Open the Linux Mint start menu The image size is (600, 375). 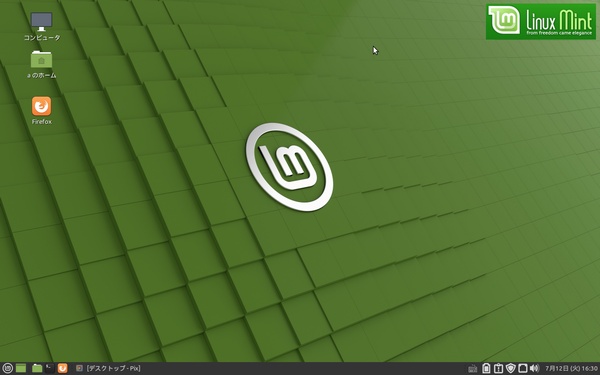pos(7,368)
